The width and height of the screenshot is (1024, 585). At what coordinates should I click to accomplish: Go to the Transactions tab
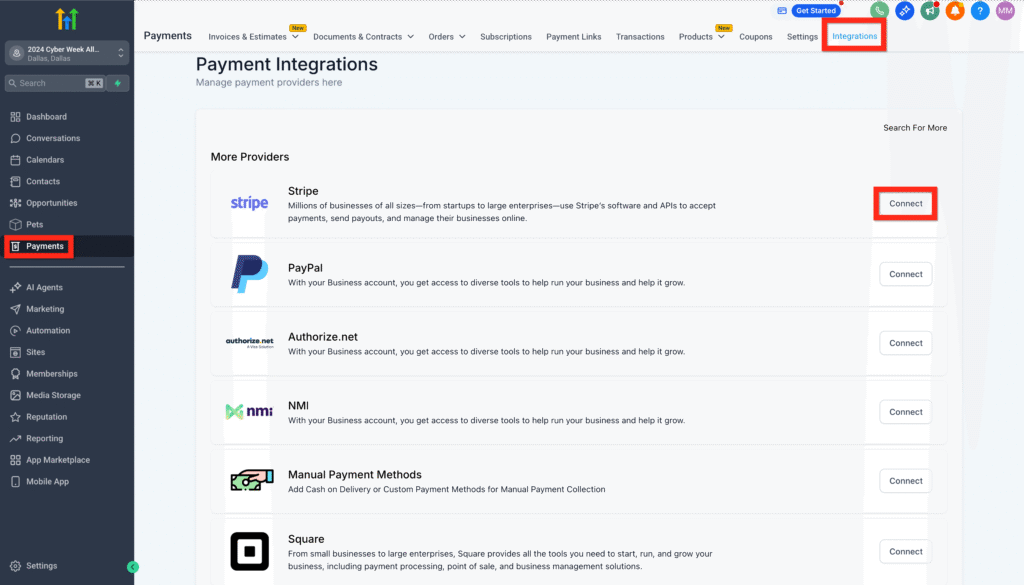pyautogui.click(x=640, y=37)
